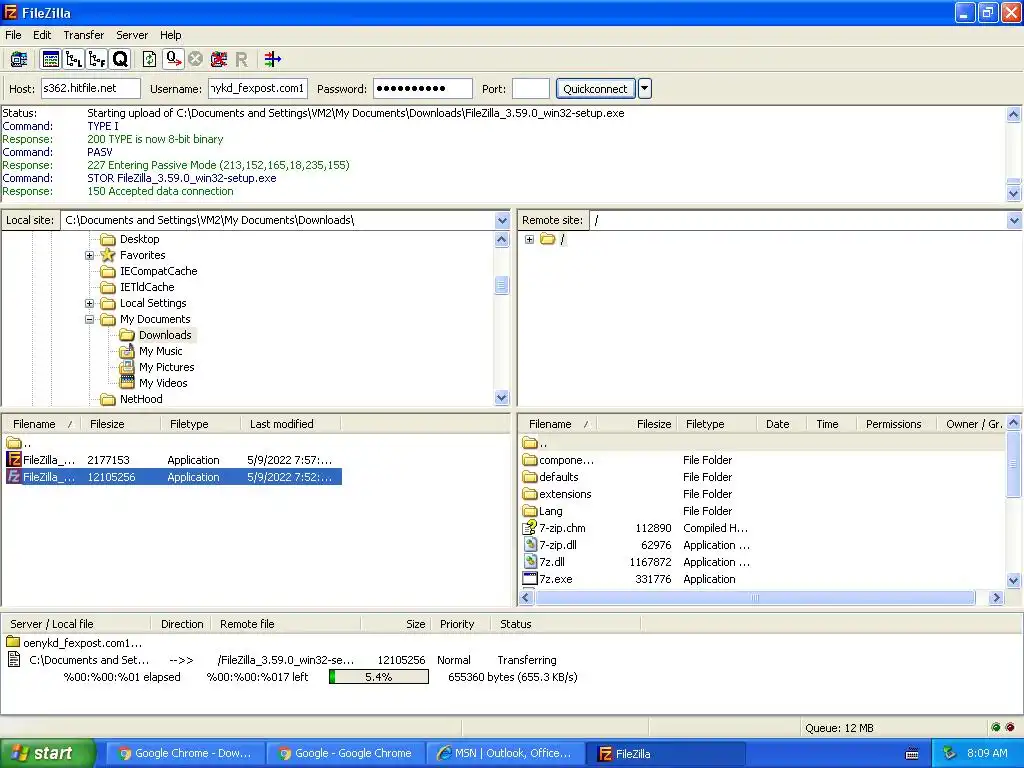The image size is (1024, 768).
Task: Toggle local directory tree view
Action: (74, 59)
